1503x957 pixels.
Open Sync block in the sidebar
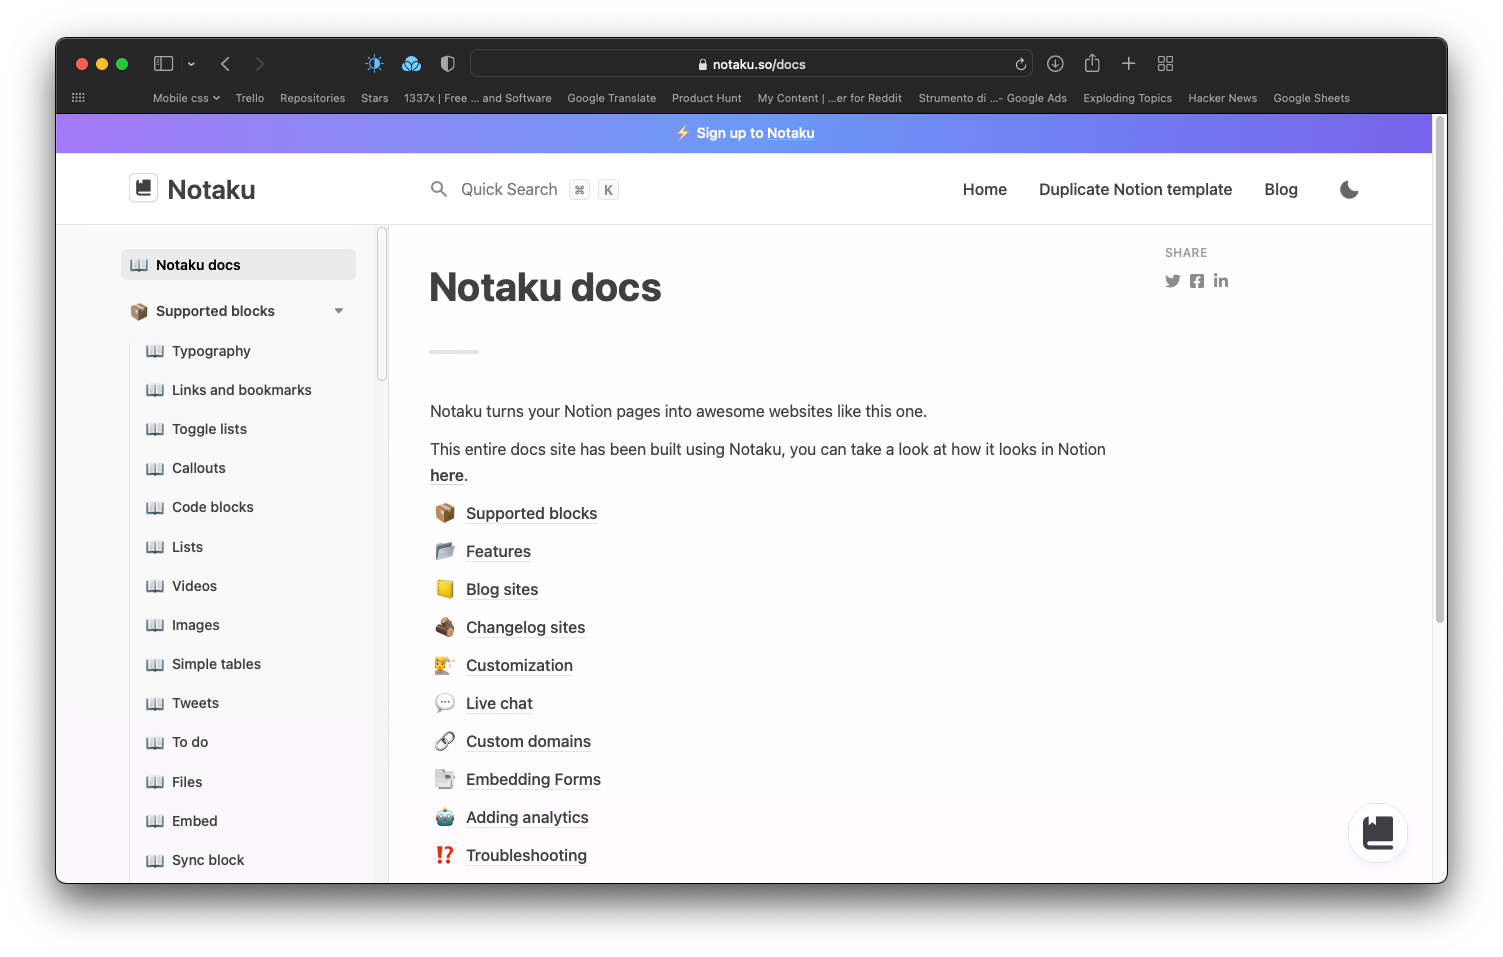pos(208,860)
